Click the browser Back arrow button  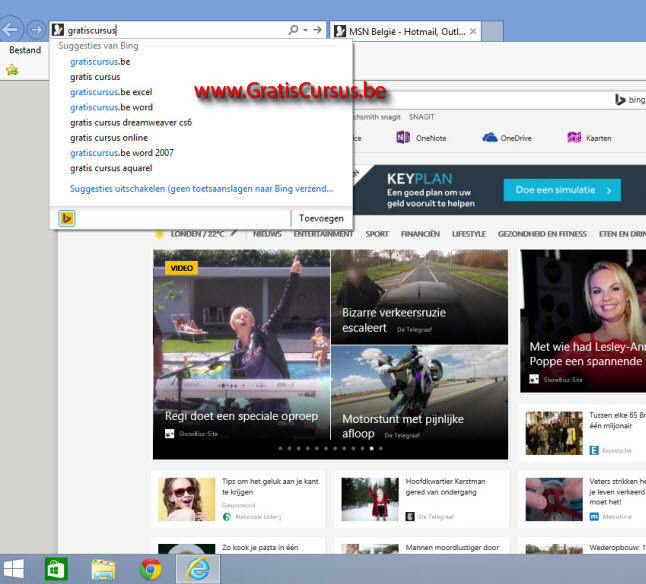pos(11,29)
